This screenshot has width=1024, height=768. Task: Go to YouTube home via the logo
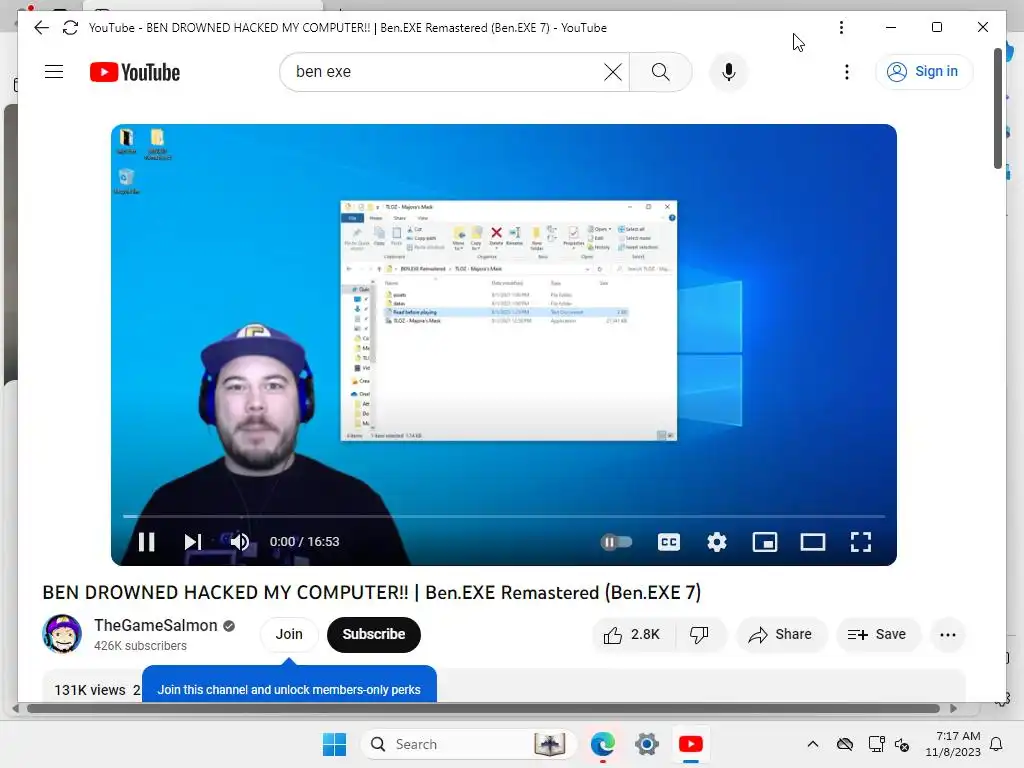[x=135, y=72]
